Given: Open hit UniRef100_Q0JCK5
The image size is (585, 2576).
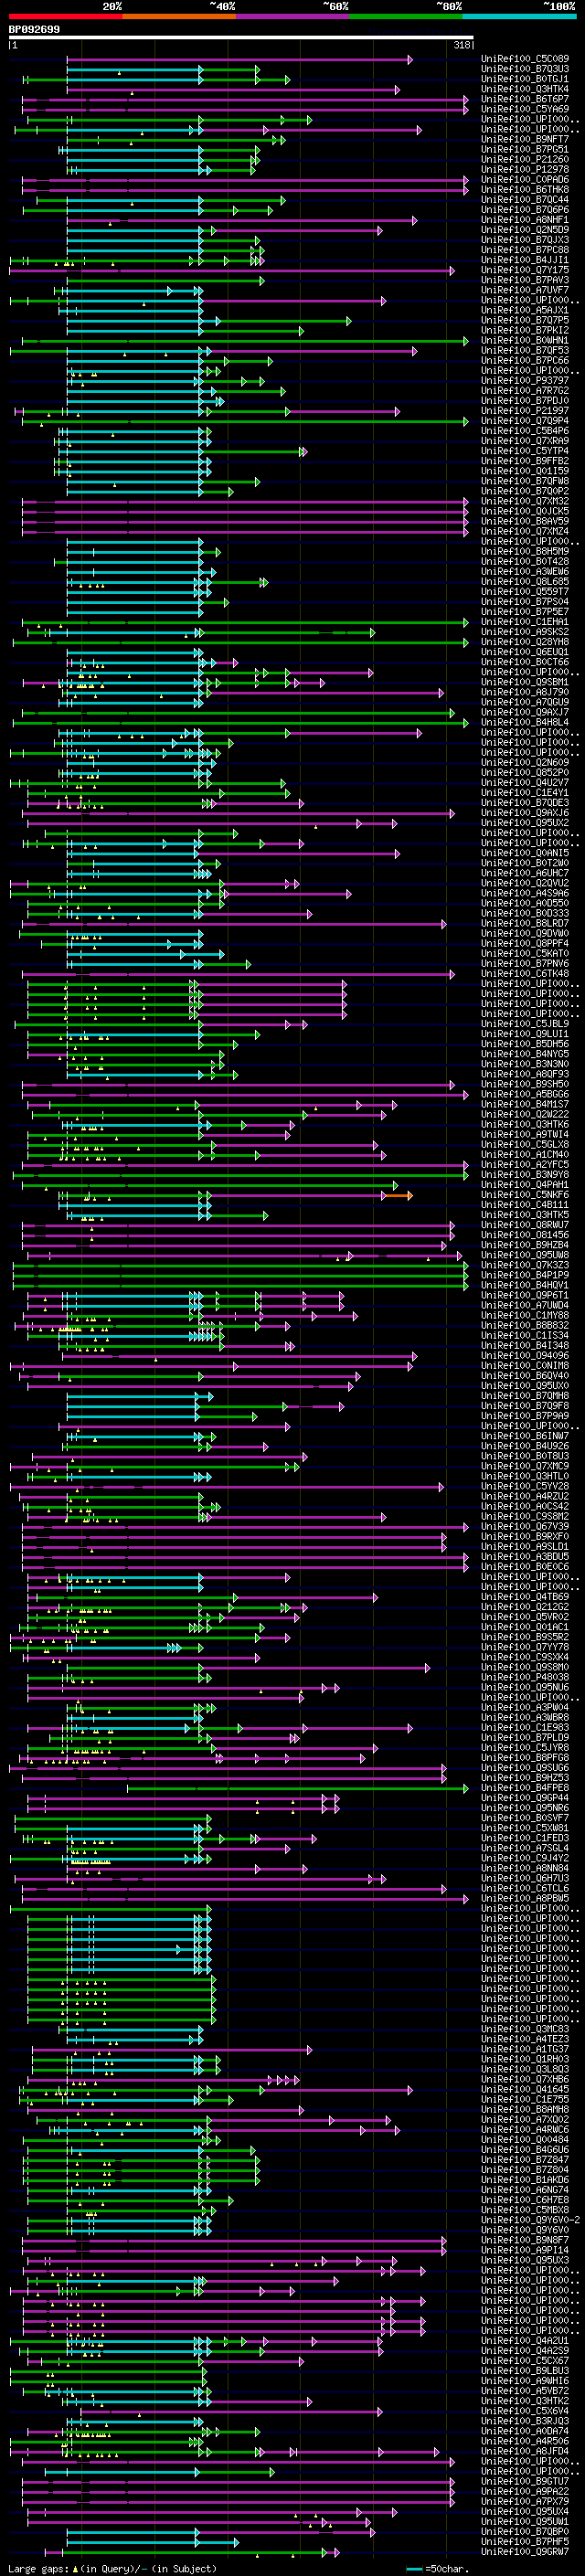Looking at the screenshot, I should click(525, 511).
